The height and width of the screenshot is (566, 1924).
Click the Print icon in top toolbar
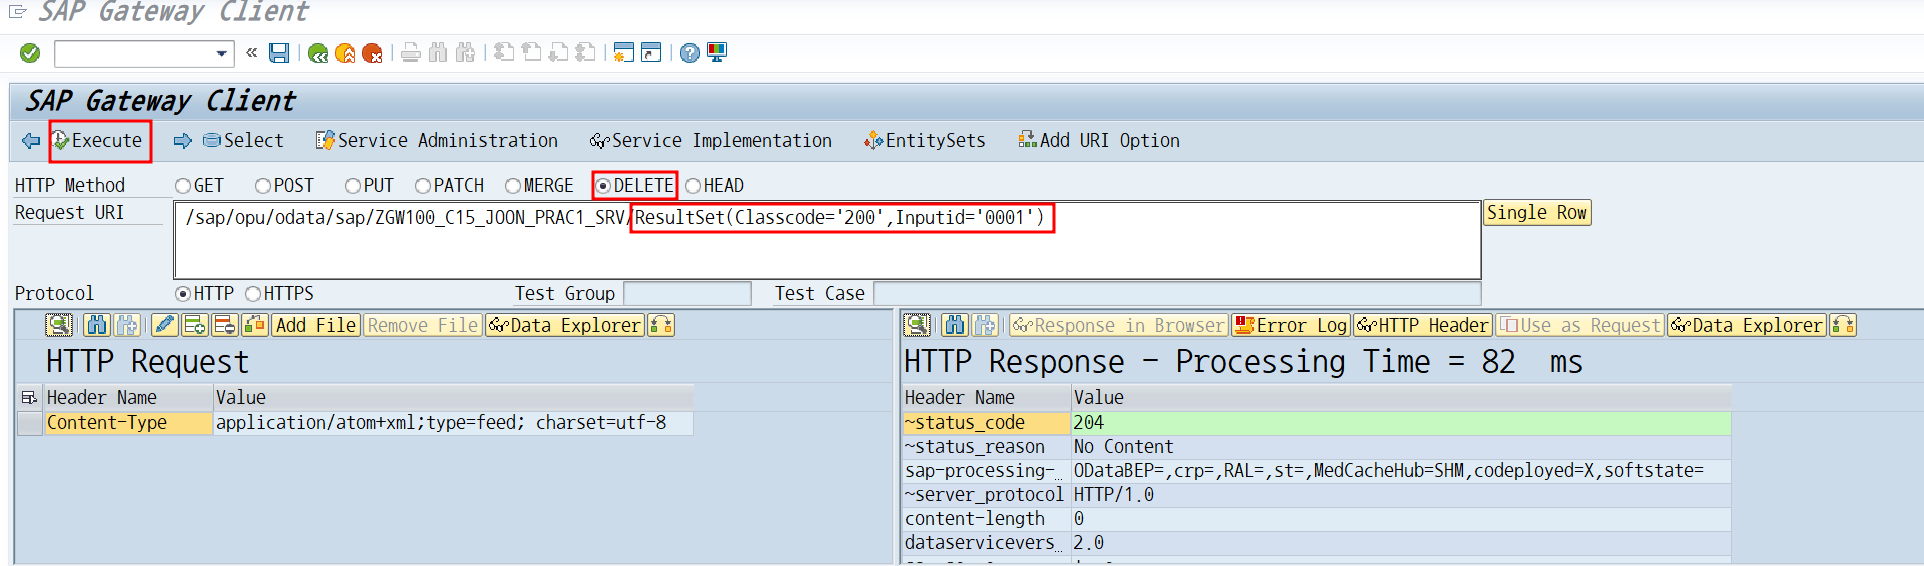tap(410, 53)
